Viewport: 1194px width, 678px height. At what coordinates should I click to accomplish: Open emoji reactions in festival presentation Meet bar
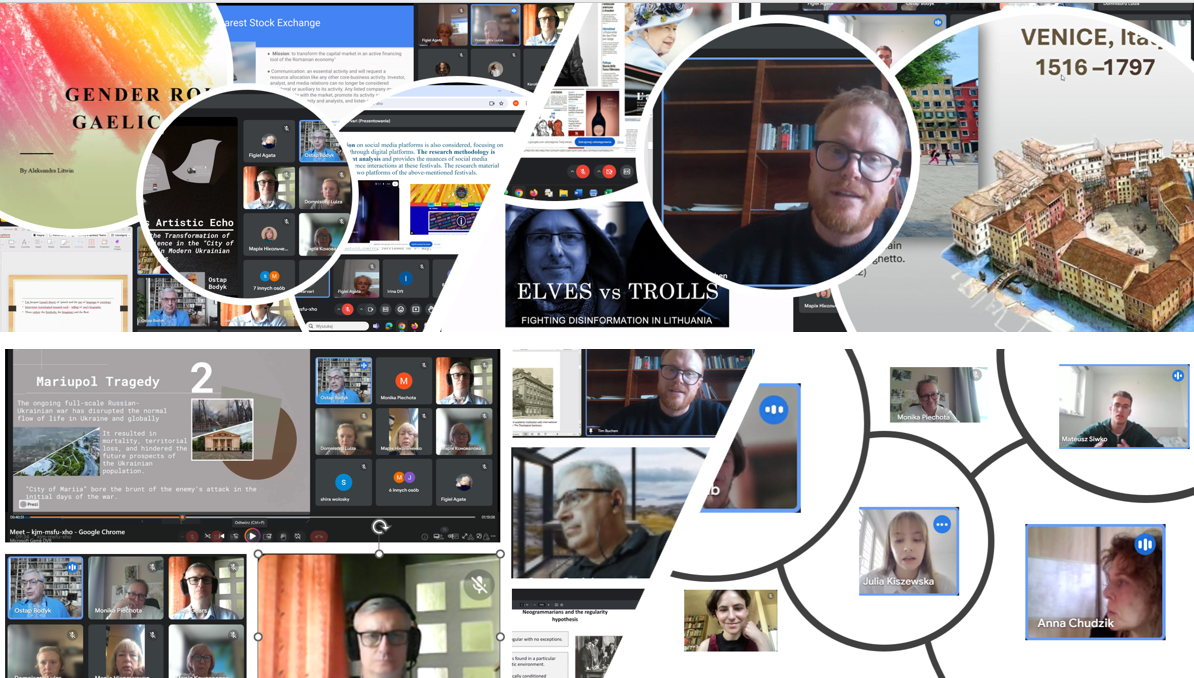pyautogui.click(x=401, y=309)
